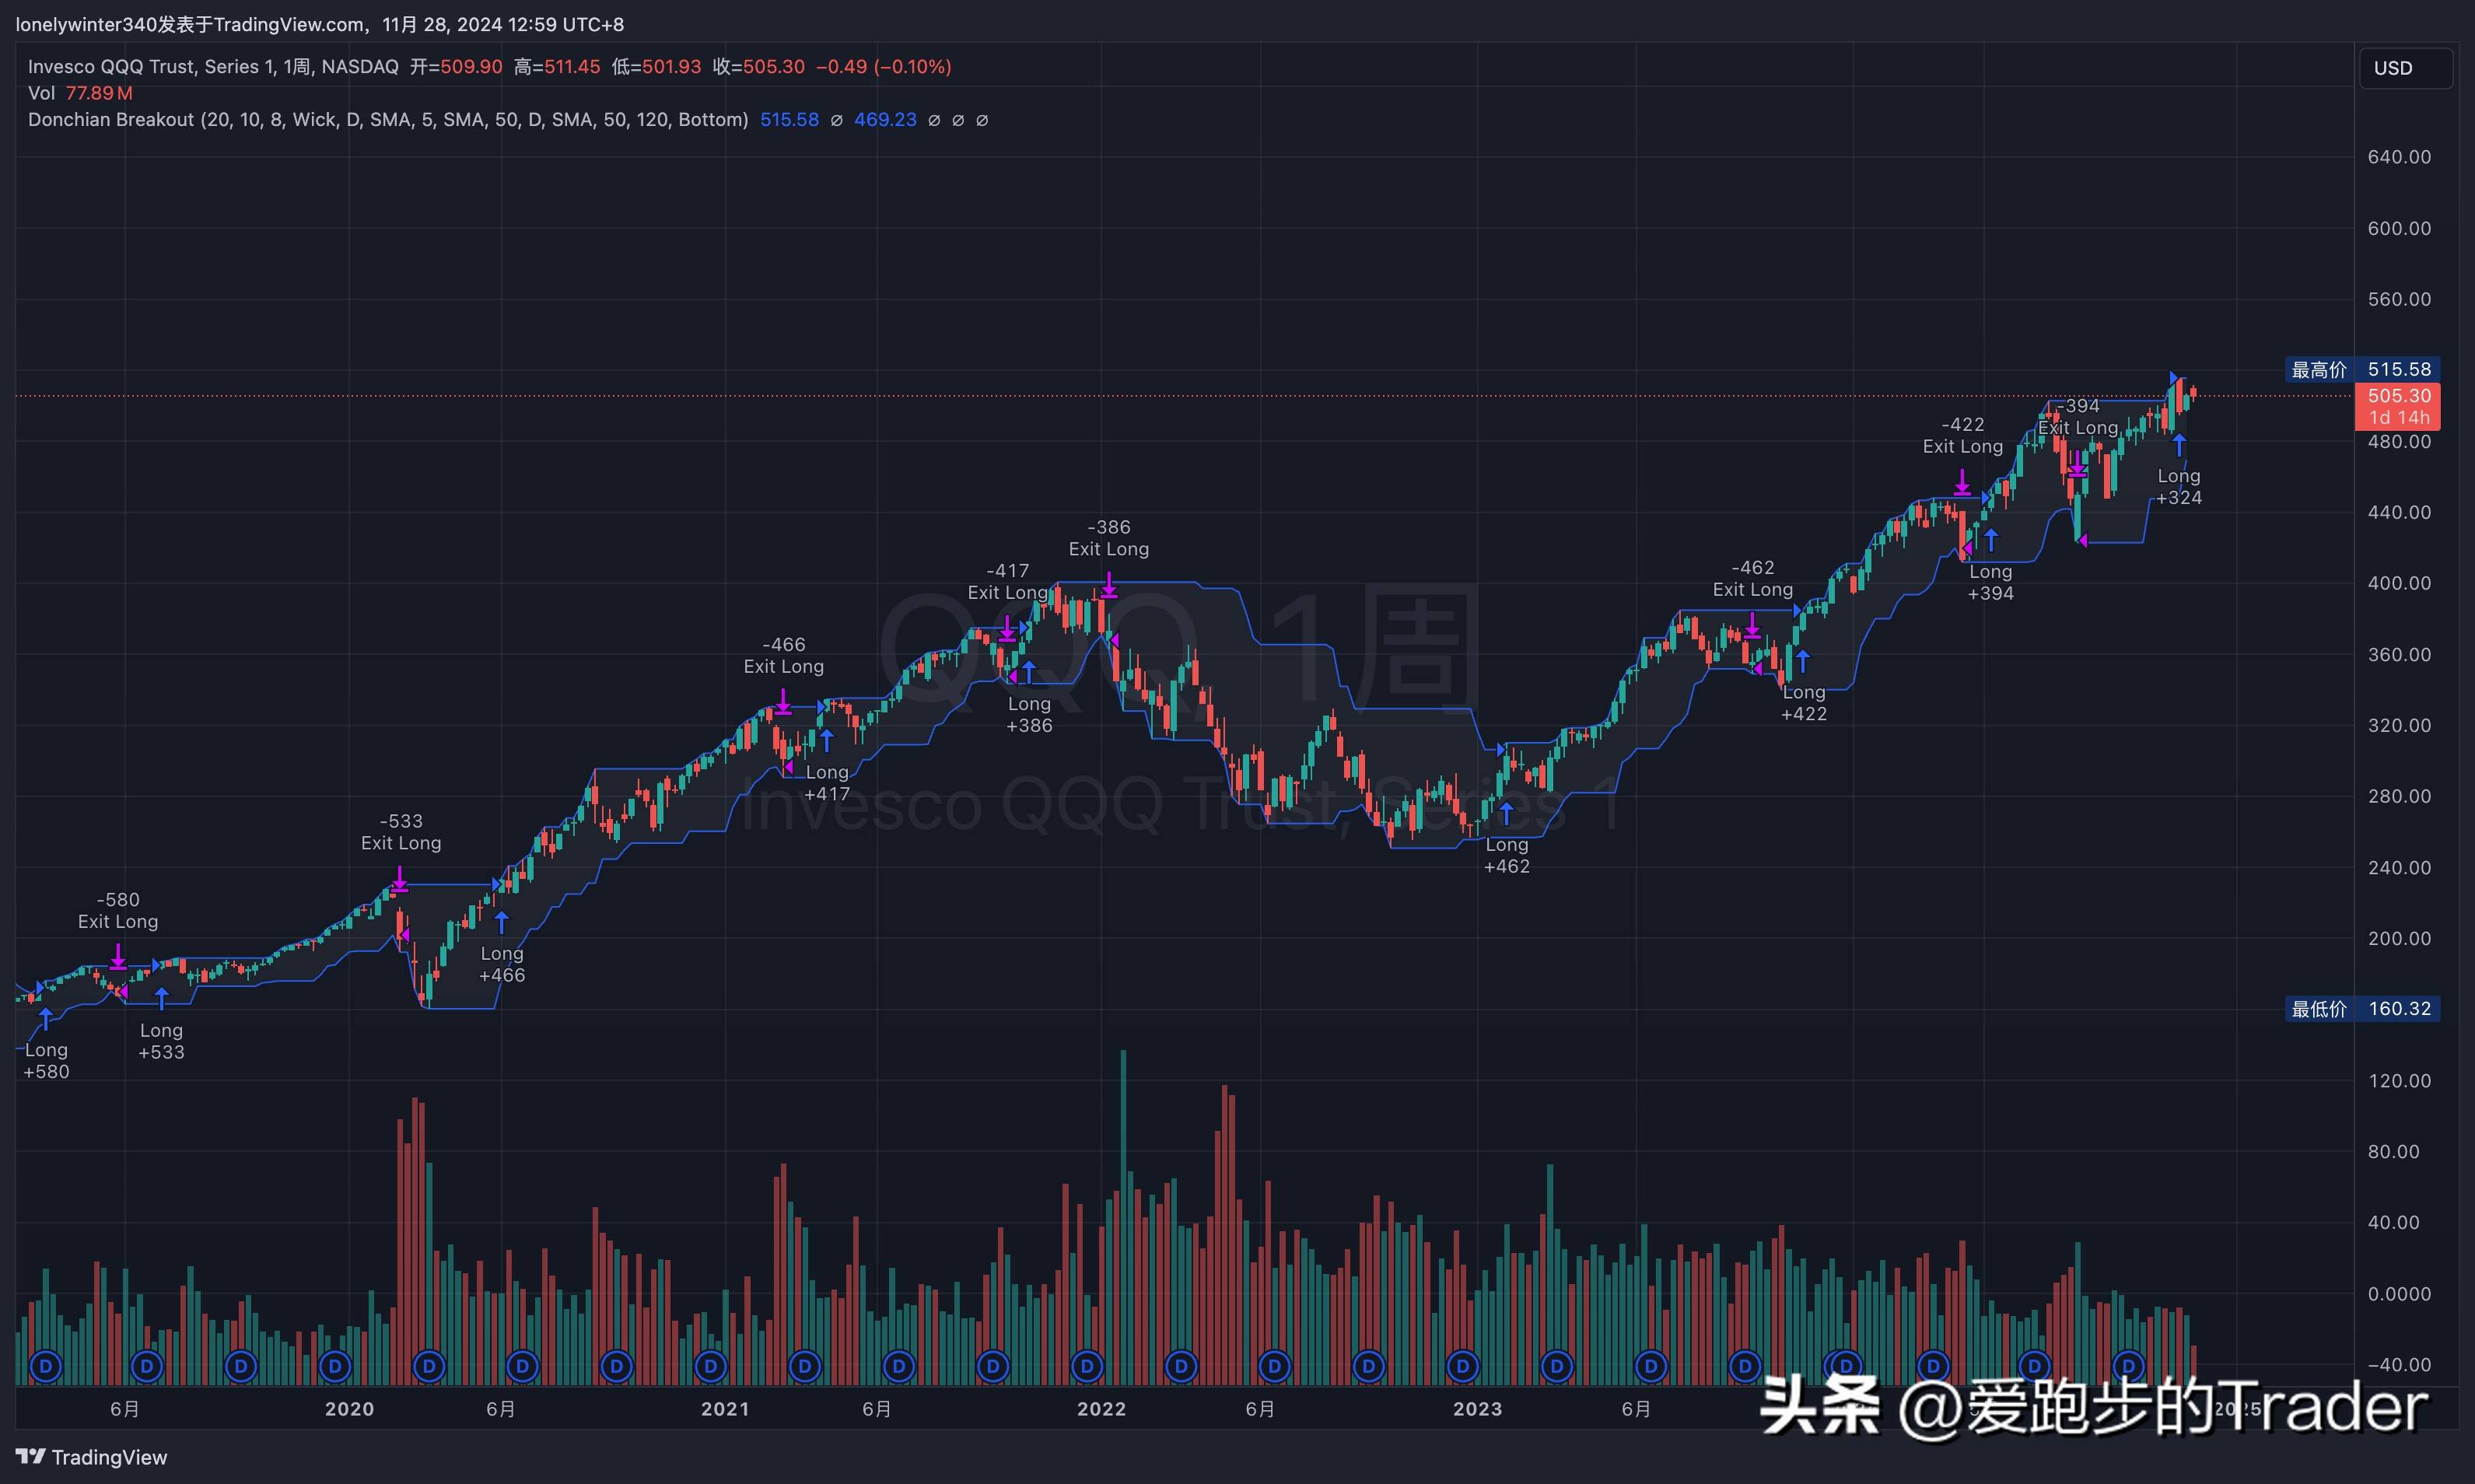Click the 2020 label on time axis

coord(349,1409)
